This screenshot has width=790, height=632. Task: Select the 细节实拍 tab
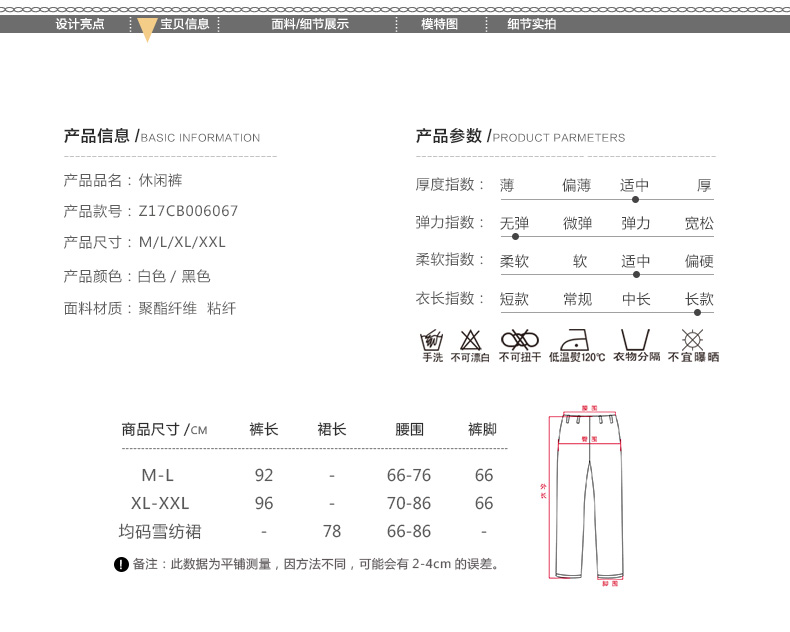click(532, 24)
